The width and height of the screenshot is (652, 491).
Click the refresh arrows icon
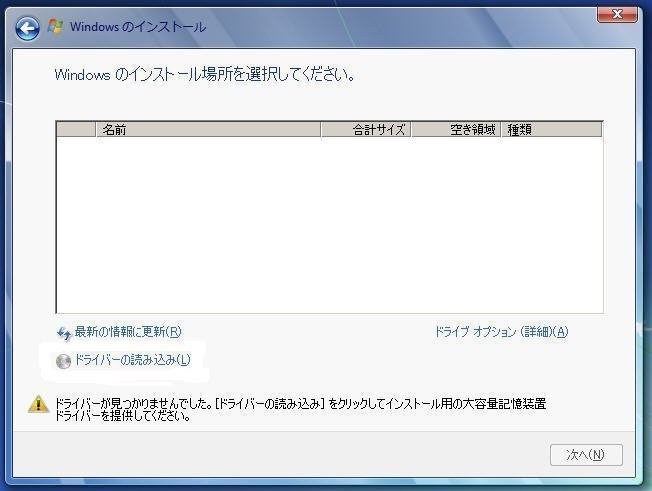pos(64,333)
